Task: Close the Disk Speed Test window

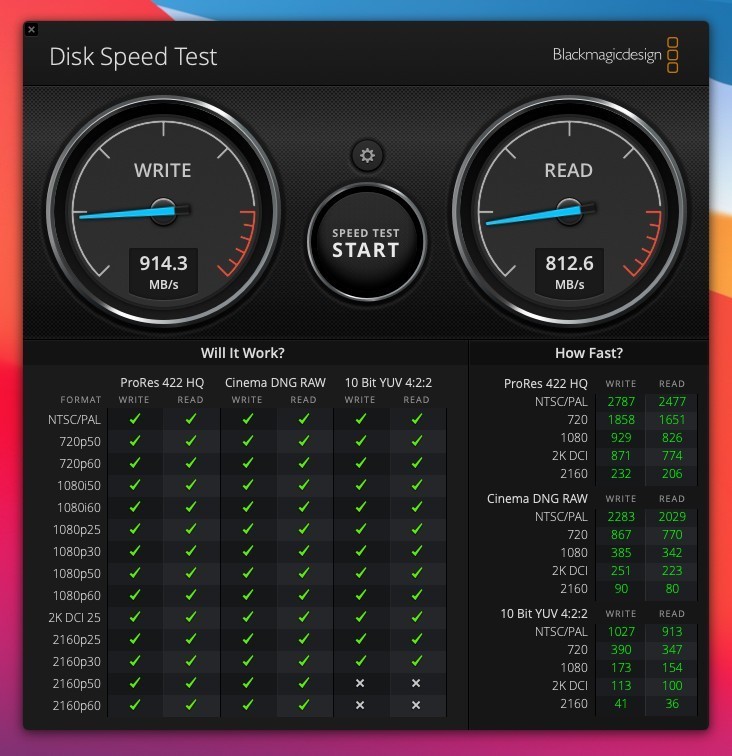Action: [x=31, y=30]
